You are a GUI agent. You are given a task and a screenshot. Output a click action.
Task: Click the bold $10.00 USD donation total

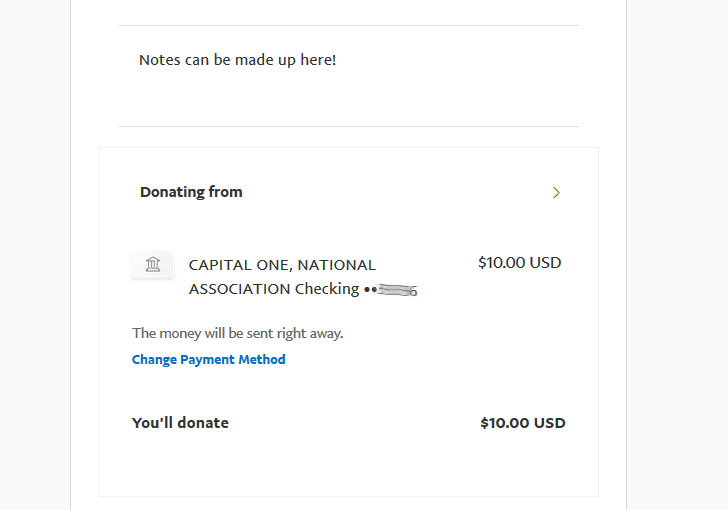[x=523, y=423]
